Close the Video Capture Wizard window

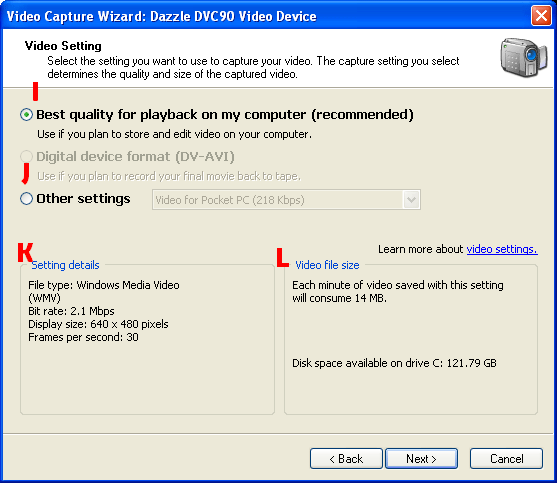point(541,16)
